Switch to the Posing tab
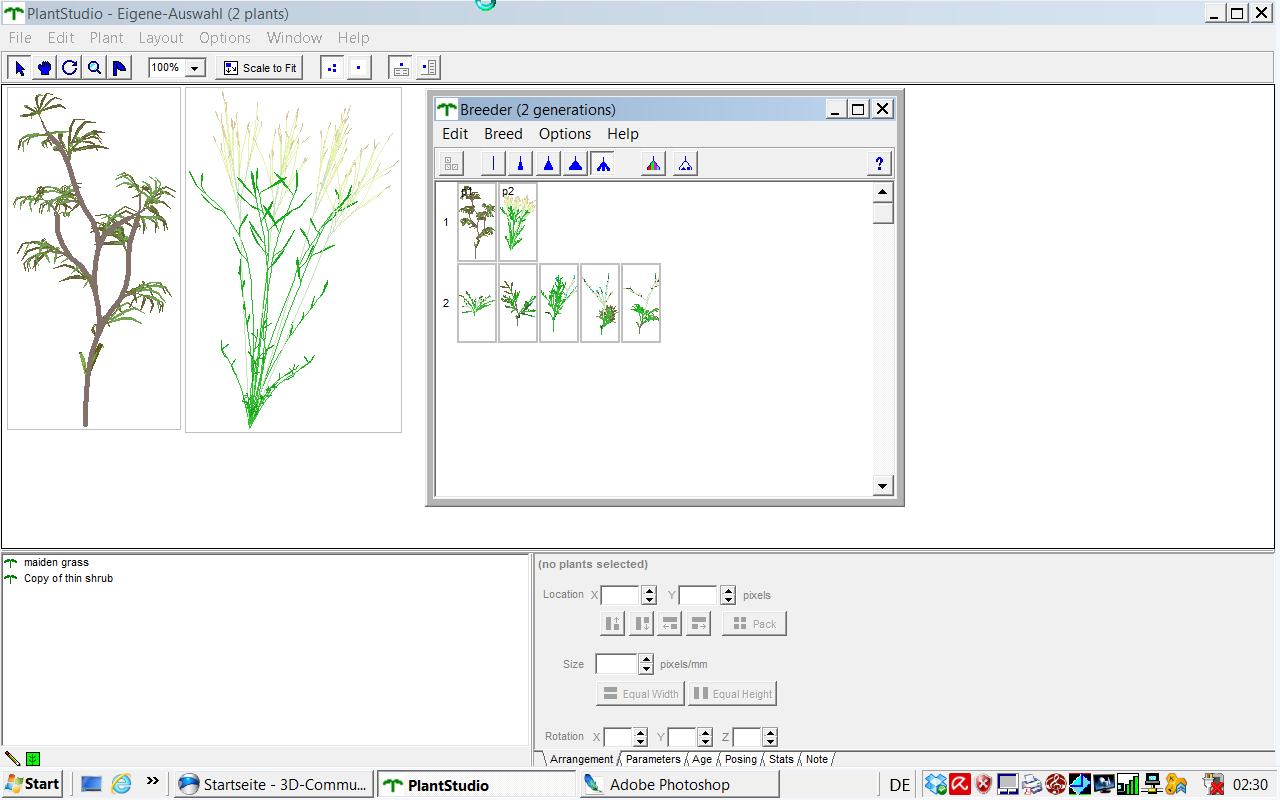Screen dimensions: 1280x800 pos(741,760)
